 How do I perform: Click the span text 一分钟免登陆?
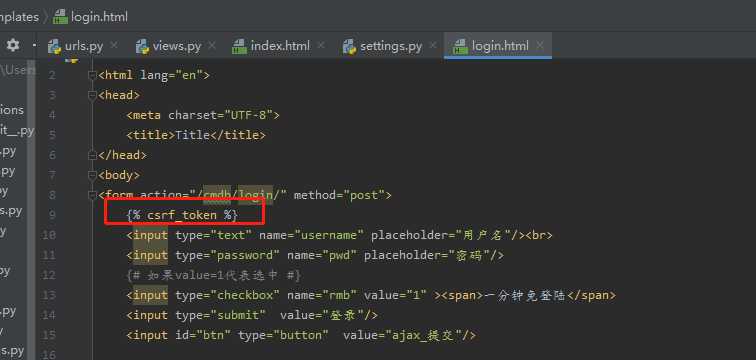pyautogui.click(x=525, y=295)
